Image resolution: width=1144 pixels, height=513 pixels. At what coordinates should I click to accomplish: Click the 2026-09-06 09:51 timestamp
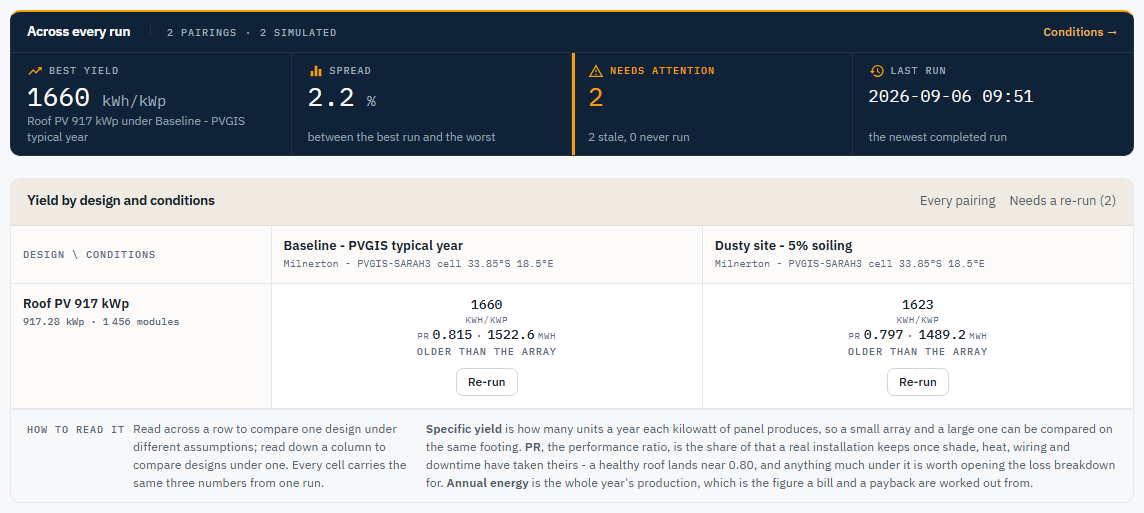point(951,96)
